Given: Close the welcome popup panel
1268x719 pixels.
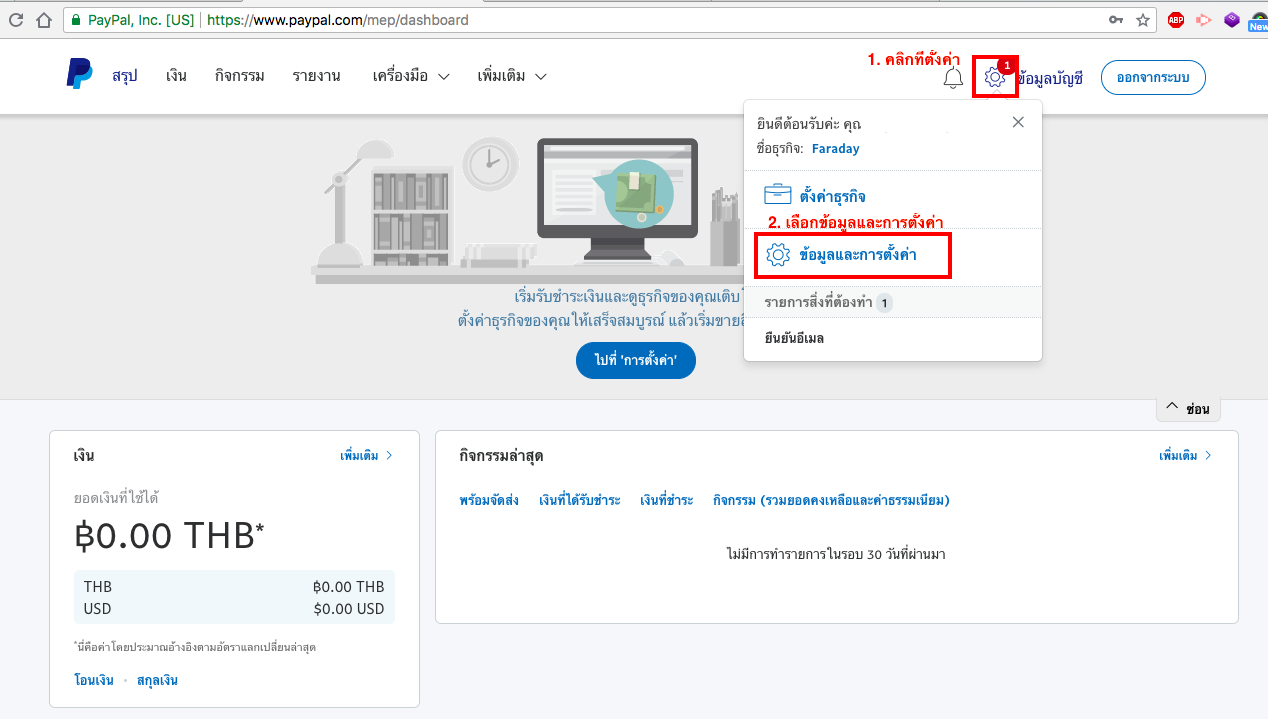Looking at the screenshot, I should point(1018,122).
